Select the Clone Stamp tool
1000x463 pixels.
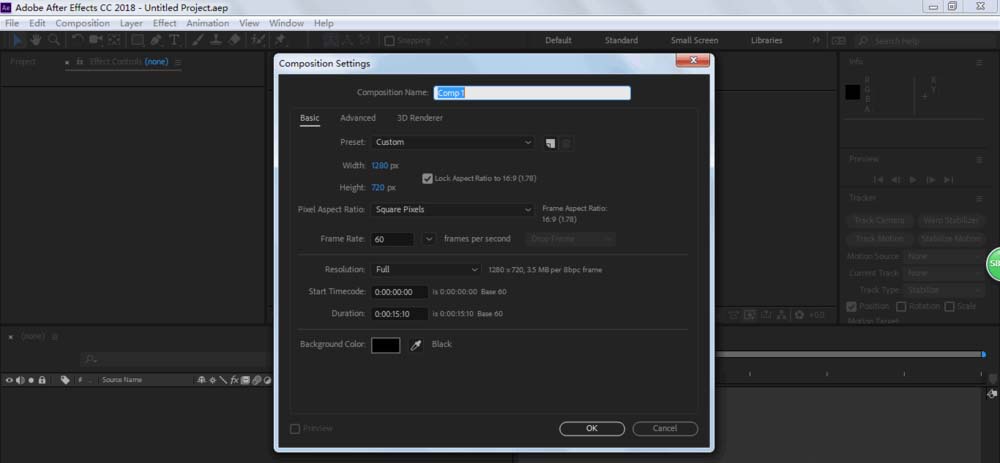pyautogui.click(x=216, y=40)
